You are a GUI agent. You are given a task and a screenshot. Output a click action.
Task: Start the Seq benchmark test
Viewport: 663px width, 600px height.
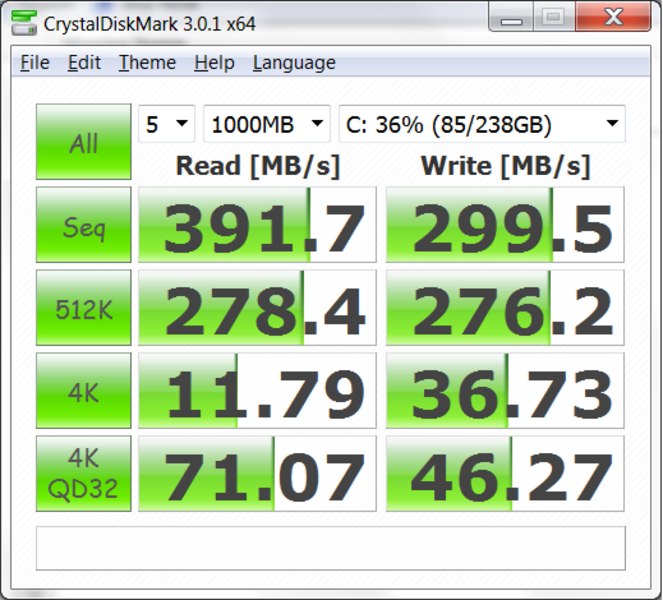(84, 225)
